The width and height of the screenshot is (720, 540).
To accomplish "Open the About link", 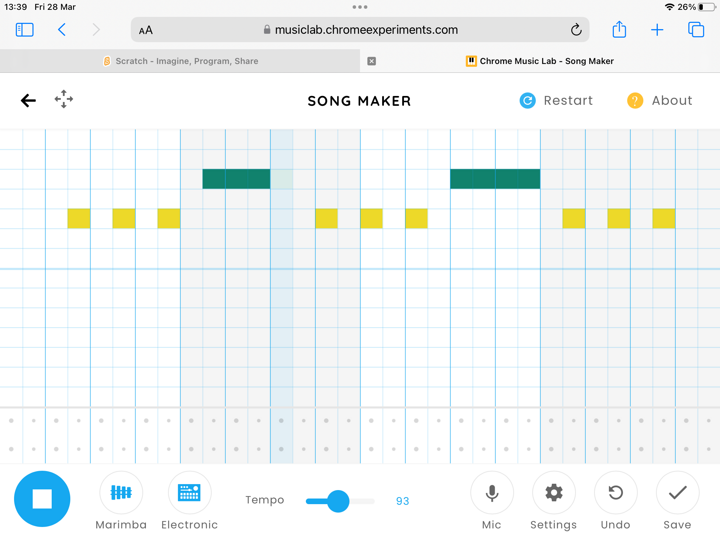I will (660, 101).
